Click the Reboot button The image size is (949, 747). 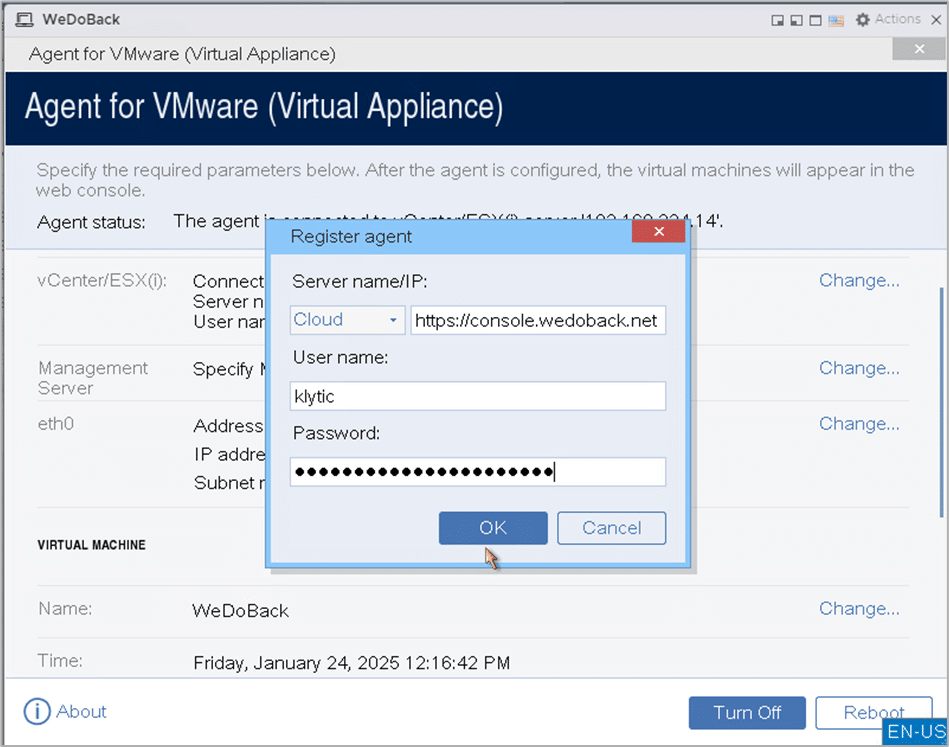tap(873, 712)
